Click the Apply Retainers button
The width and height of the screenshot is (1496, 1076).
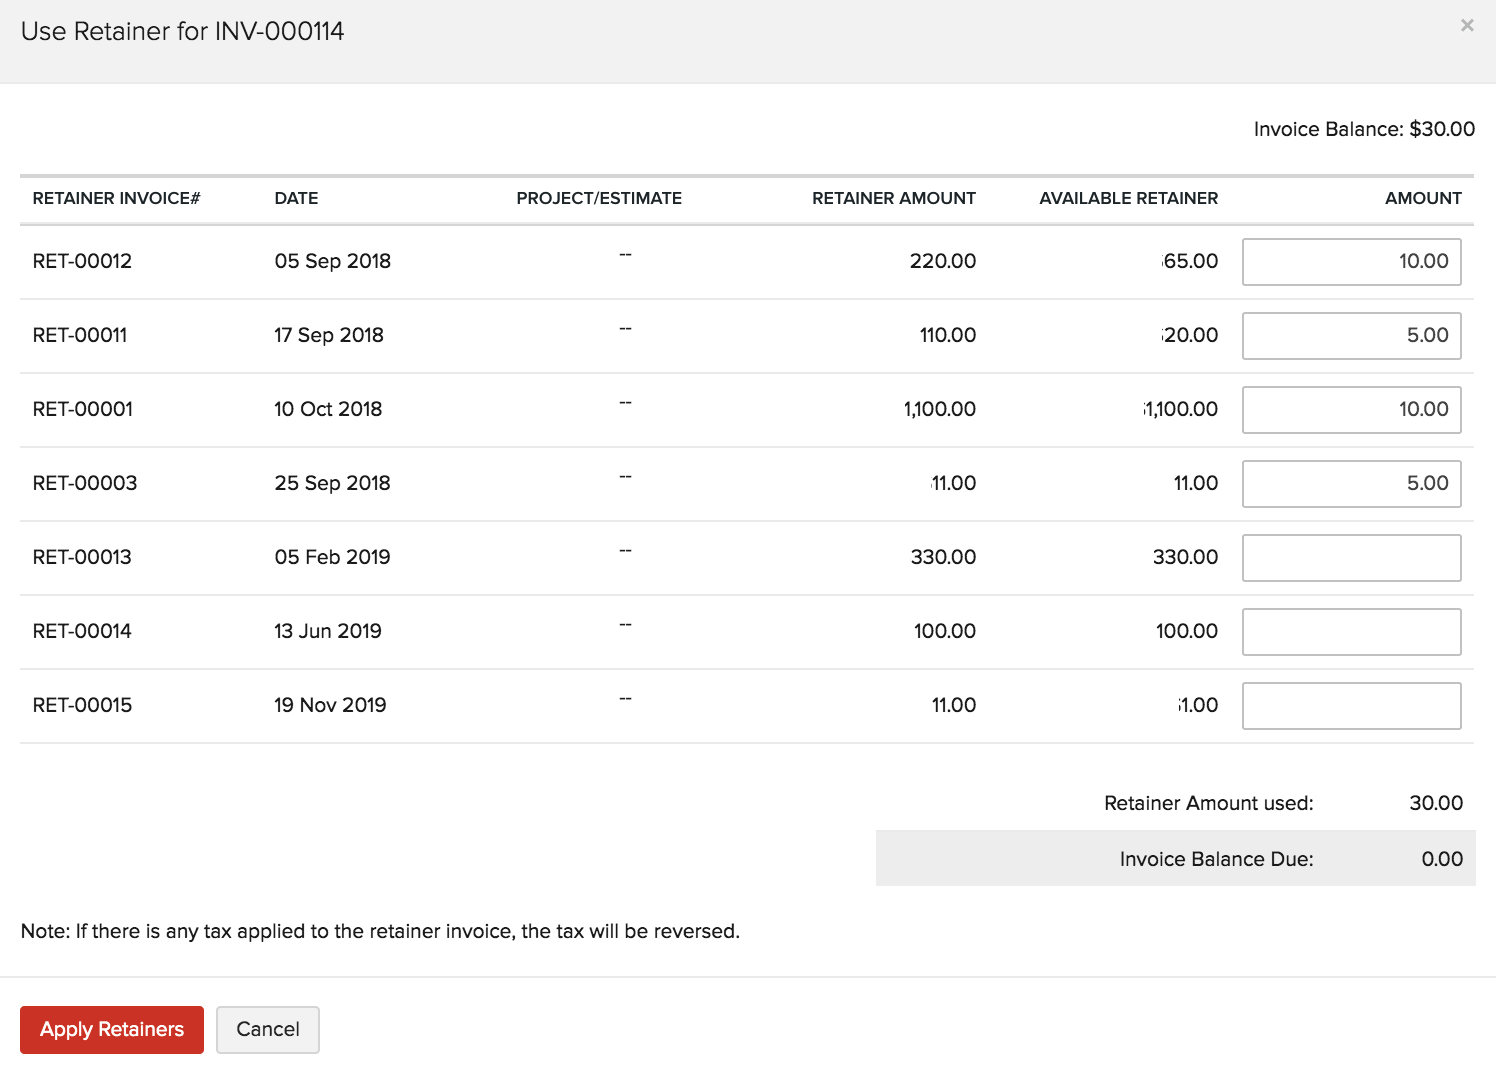111,1029
